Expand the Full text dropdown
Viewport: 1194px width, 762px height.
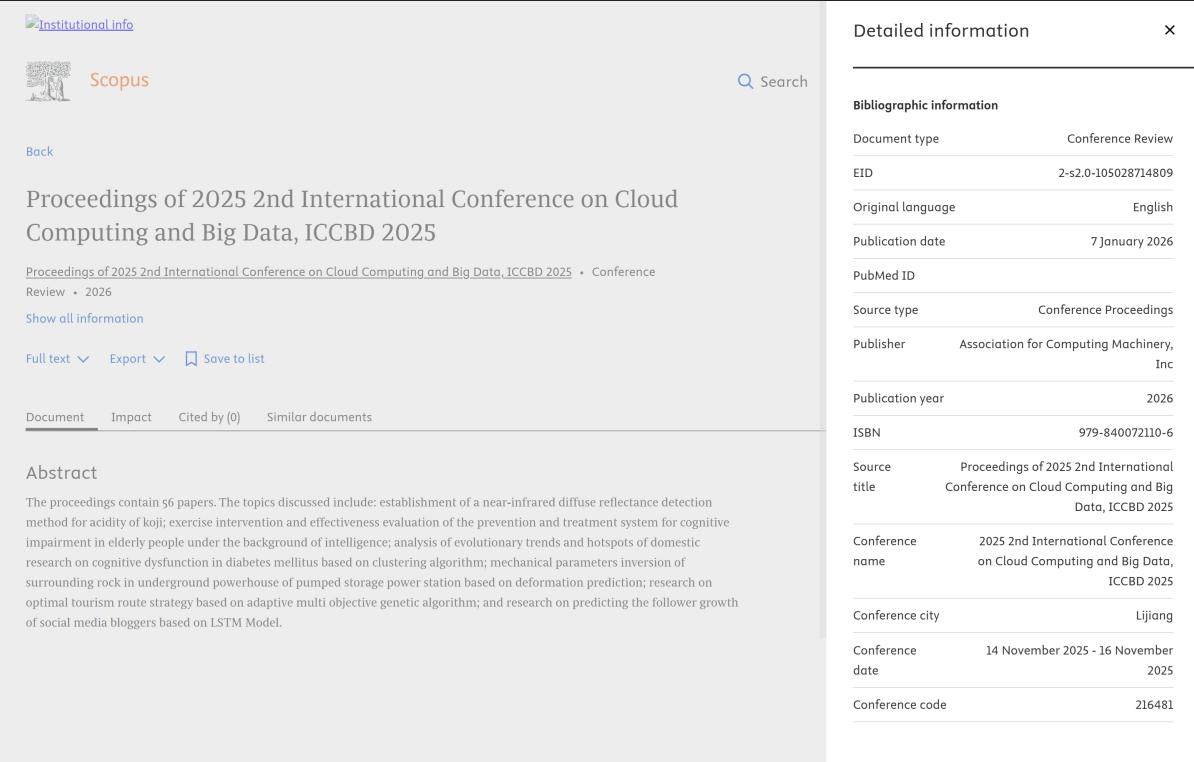(x=57, y=359)
